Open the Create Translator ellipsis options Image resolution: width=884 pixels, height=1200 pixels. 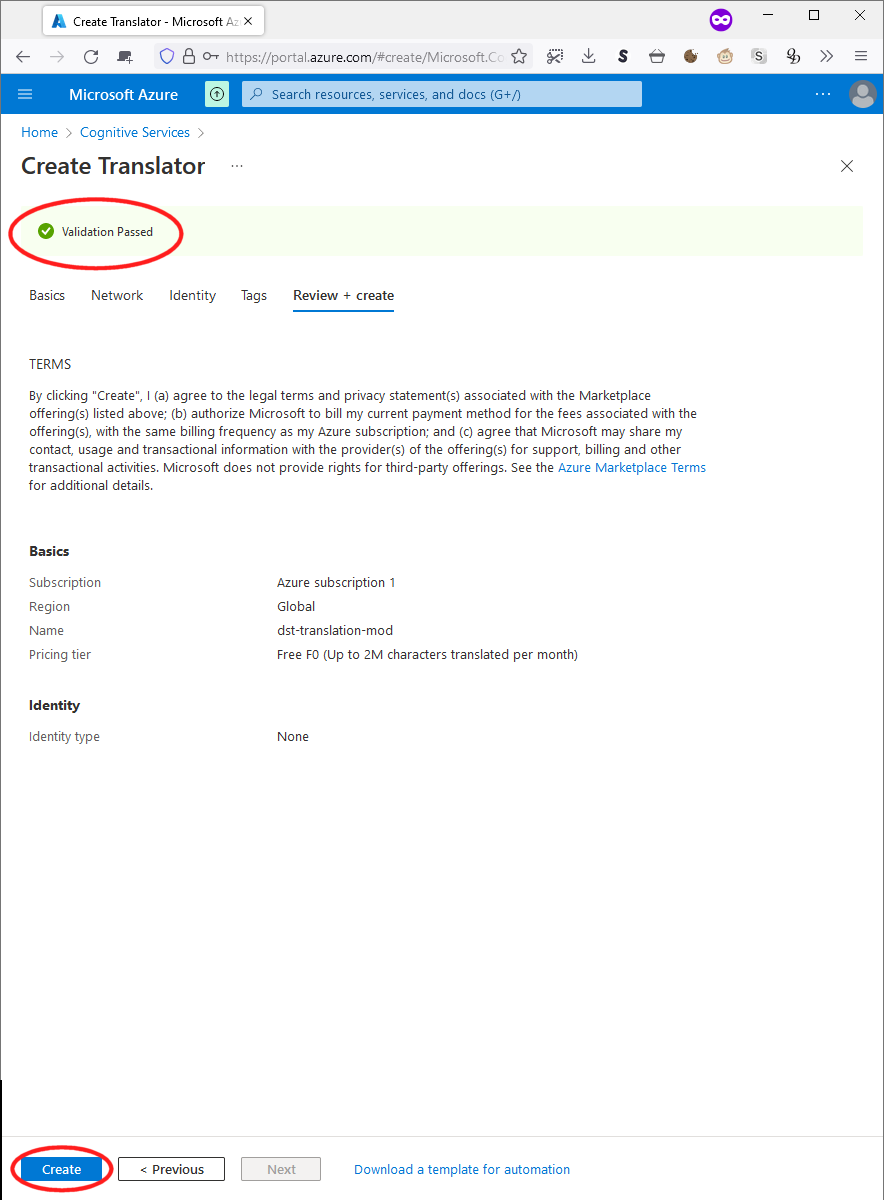(237, 166)
